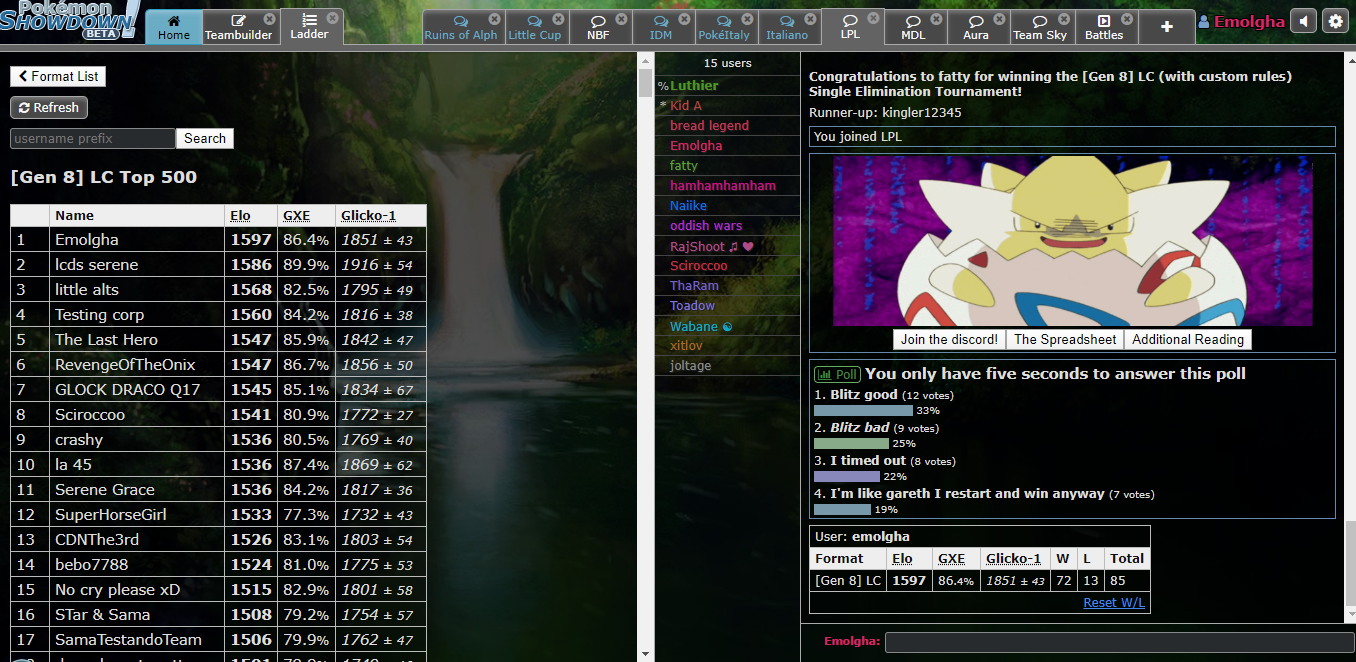Click ladder row lcds serene
Image resolution: width=1356 pixels, height=662 pixels.
pyautogui.click(x=218, y=264)
